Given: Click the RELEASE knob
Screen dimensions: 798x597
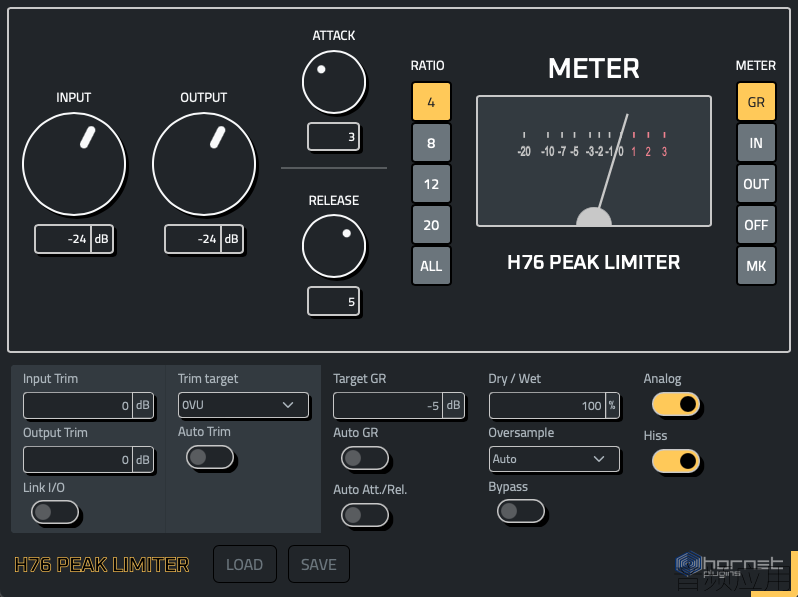Looking at the screenshot, I should [x=334, y=246].
